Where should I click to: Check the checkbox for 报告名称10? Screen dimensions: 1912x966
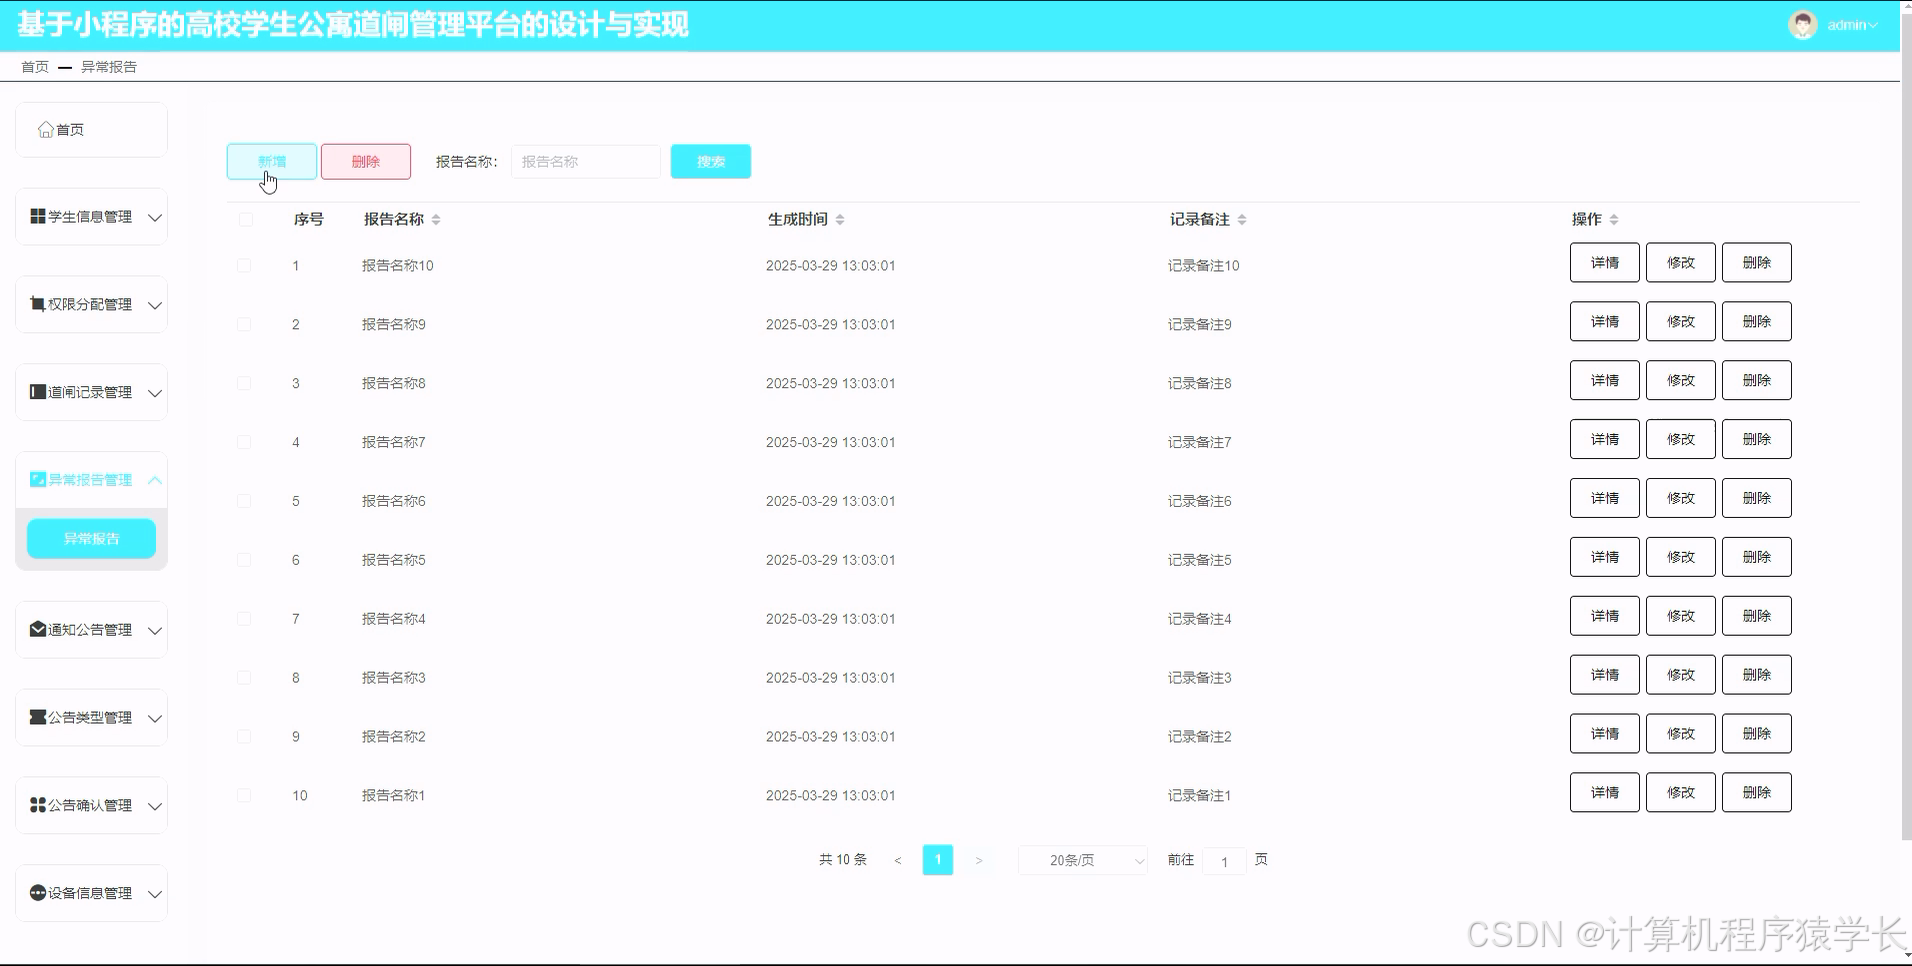[244, 265]
